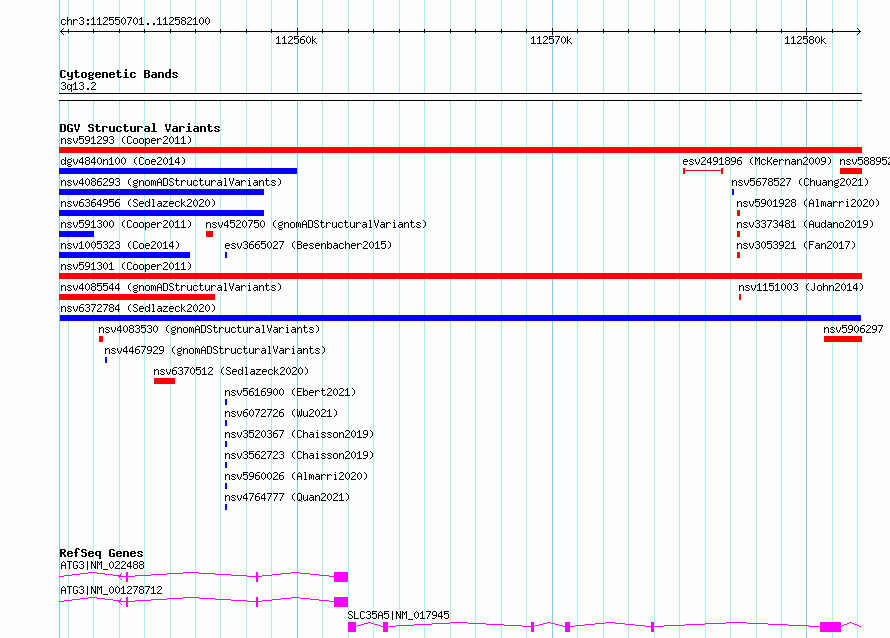Click nsv4083530 gnomAD variant label
This screenshot has height=638, width=890.
point(209,329)
